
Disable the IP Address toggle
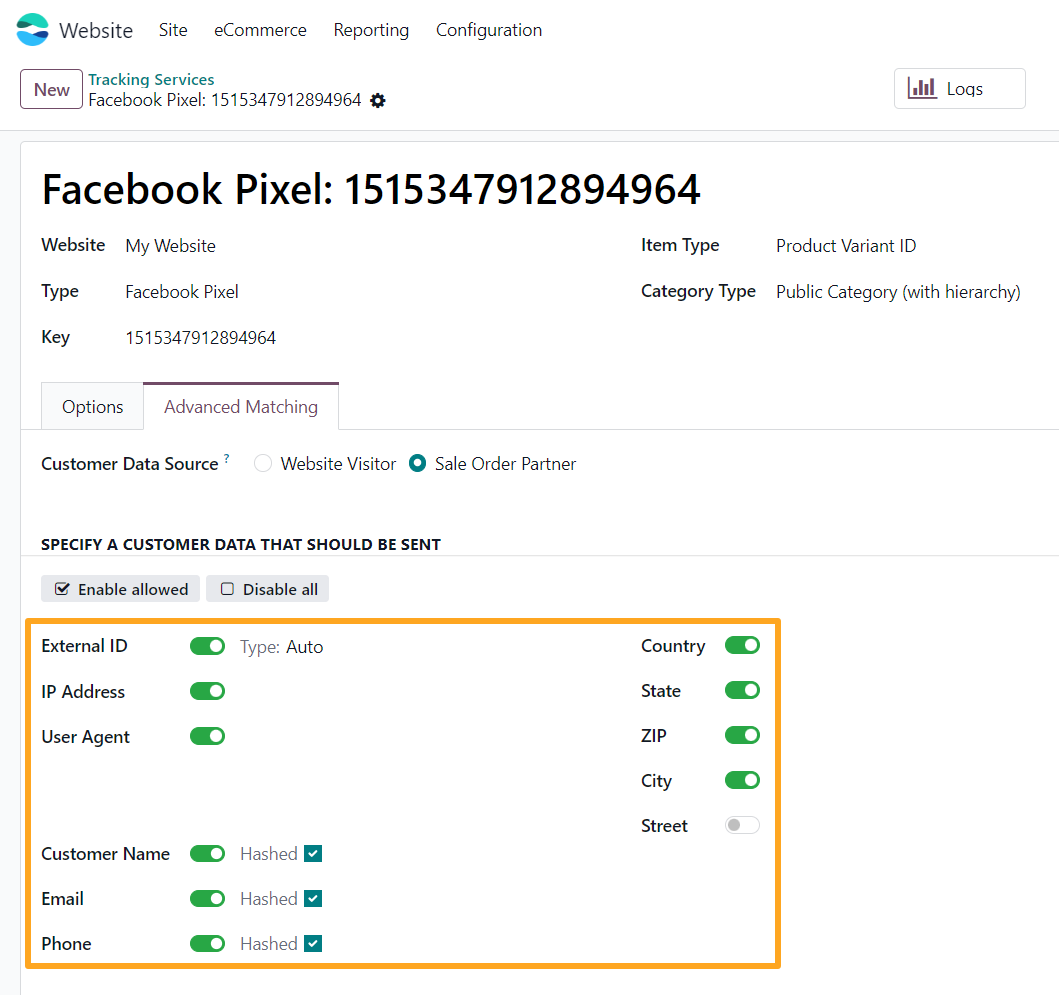[207, 691]
